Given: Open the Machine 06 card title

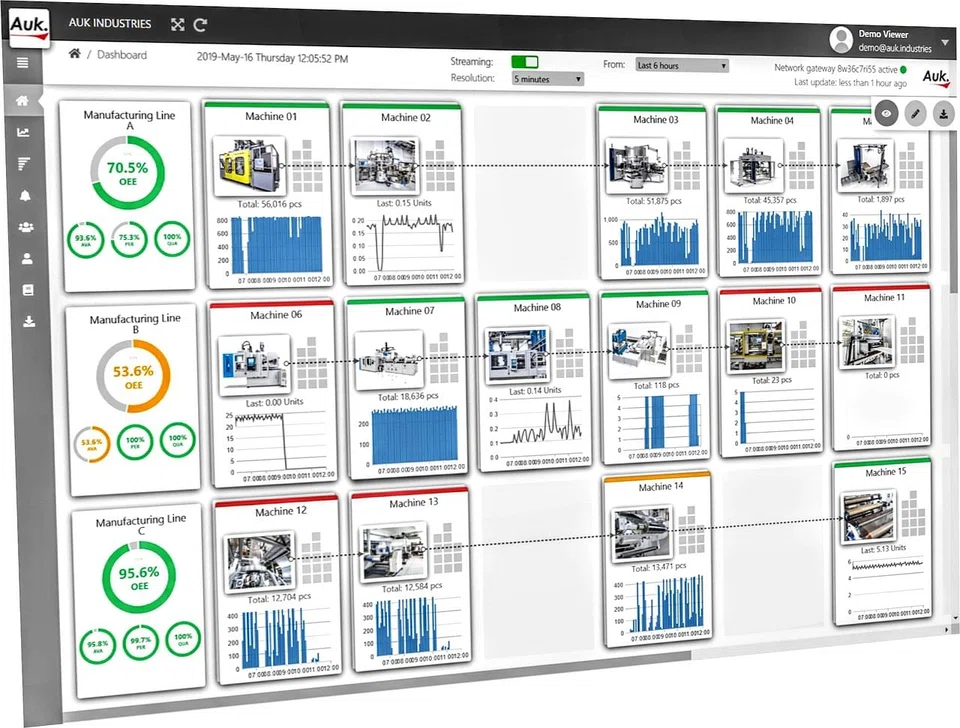Looking at the screenshot, I should [269, 315].
